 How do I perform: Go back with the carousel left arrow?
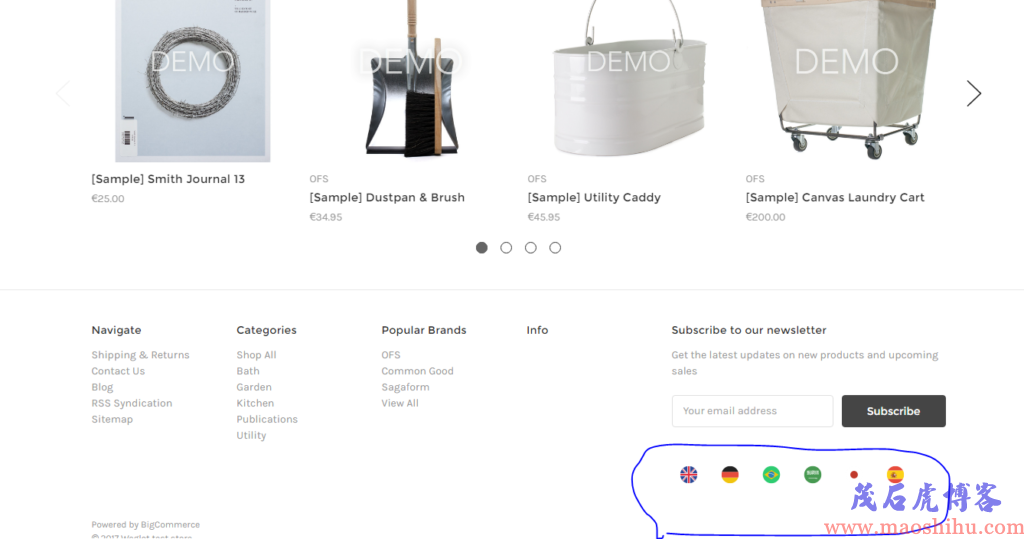point(63,93)
